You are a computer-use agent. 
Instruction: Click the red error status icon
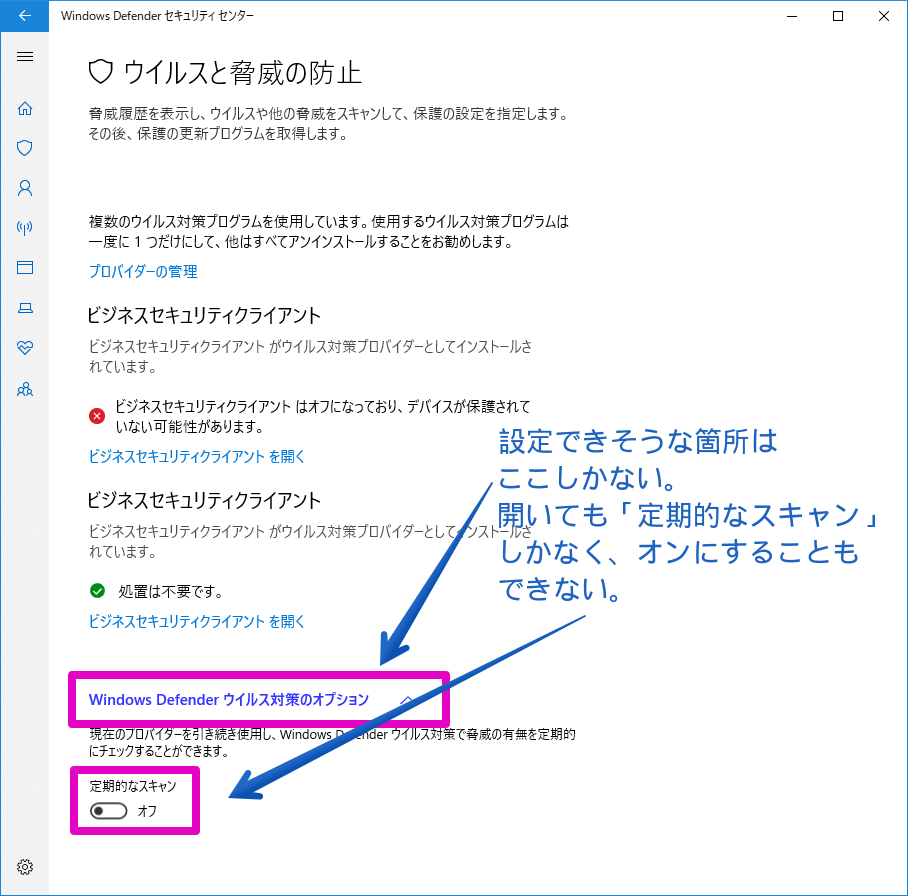coord(97,416)
